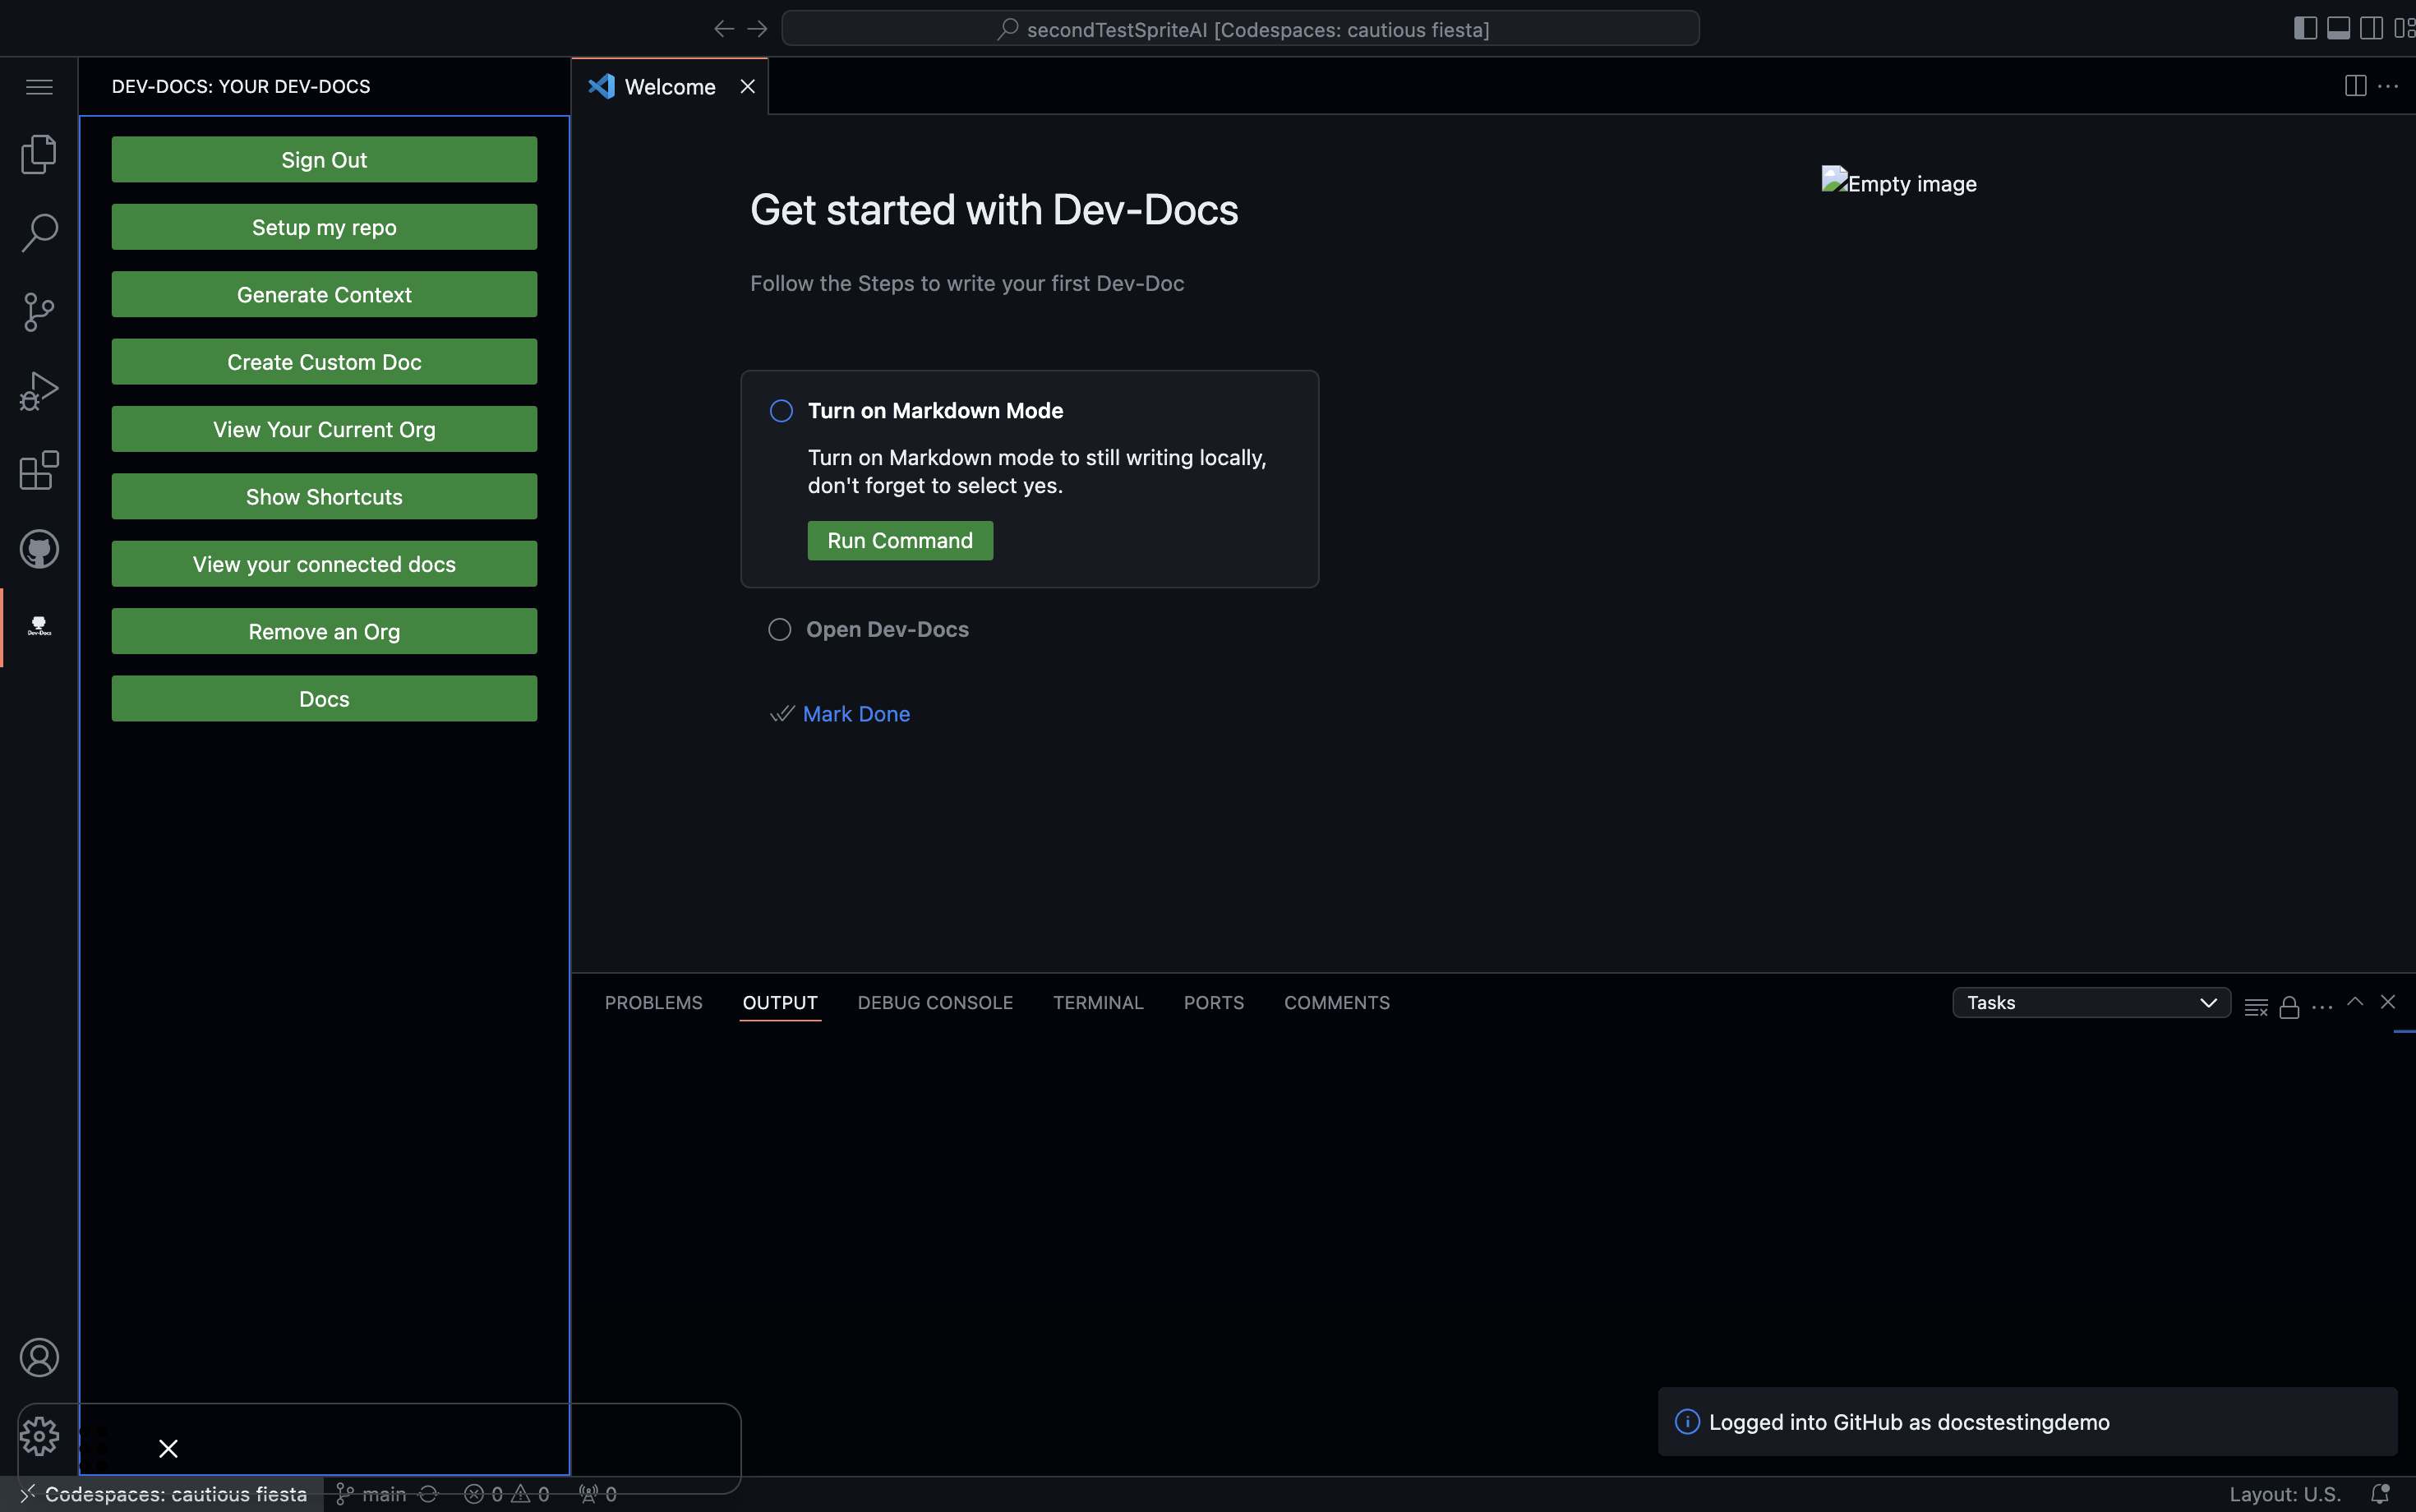Select the Open Dev-Docs radio button
The image size is (2416, 1512).
pyautogui.click(x=780, y=629)
